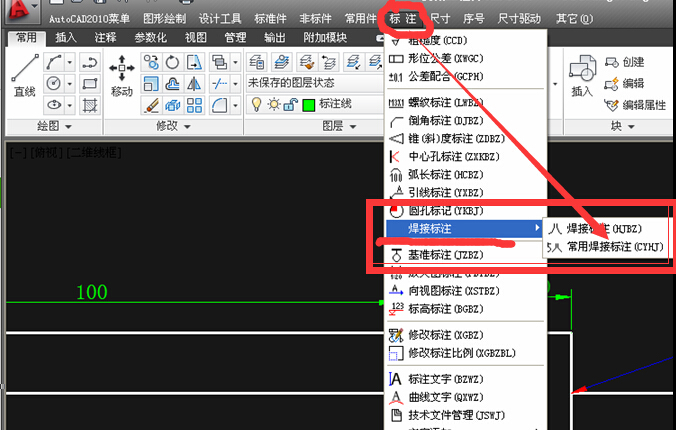Select 中心孔标注 (ZXKBZ) entry
This screenshot has height=430, width=676.
(x=450, y=156)
